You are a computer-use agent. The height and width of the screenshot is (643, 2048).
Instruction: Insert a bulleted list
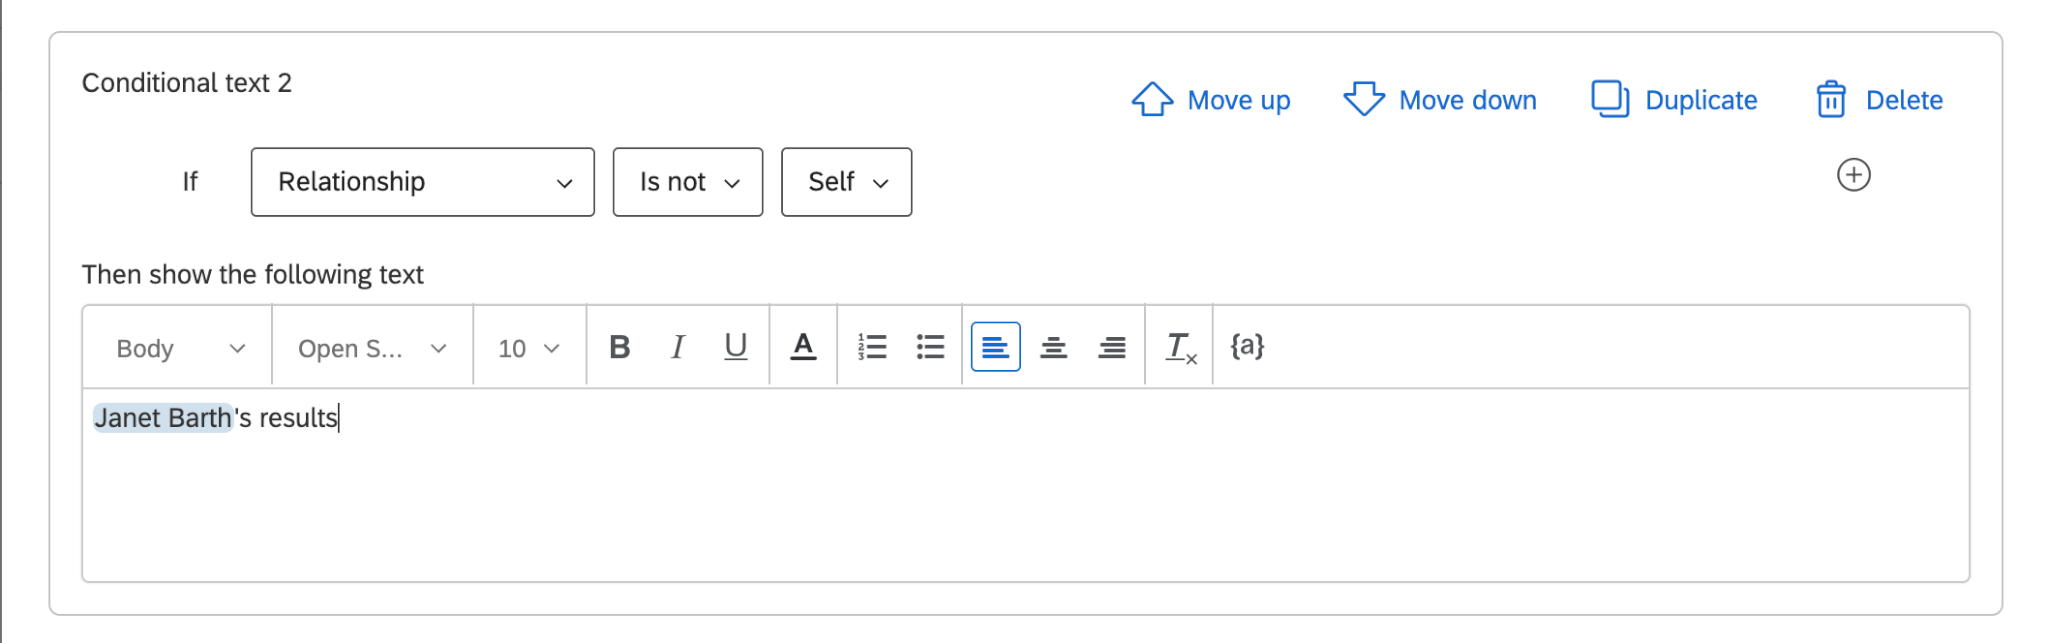[x=930, y=347]
